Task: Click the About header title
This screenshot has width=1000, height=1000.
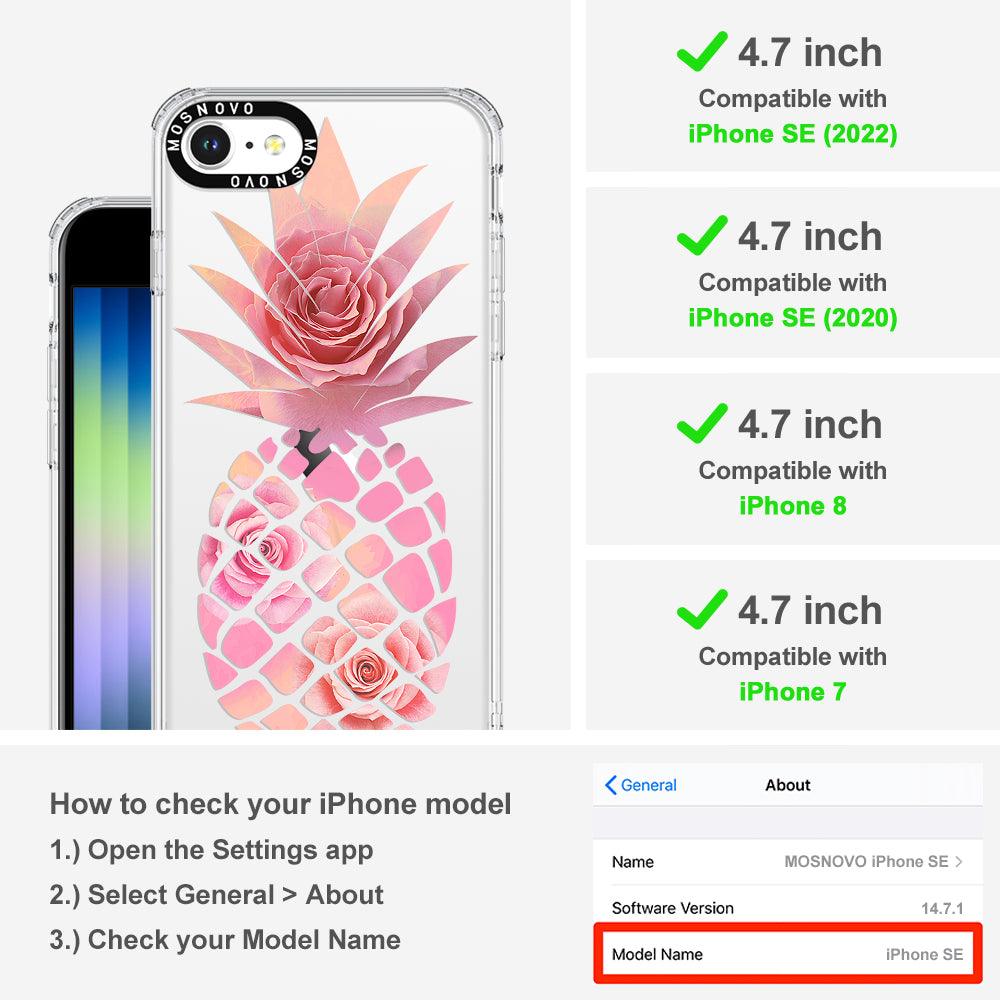Action: (788, 785)
